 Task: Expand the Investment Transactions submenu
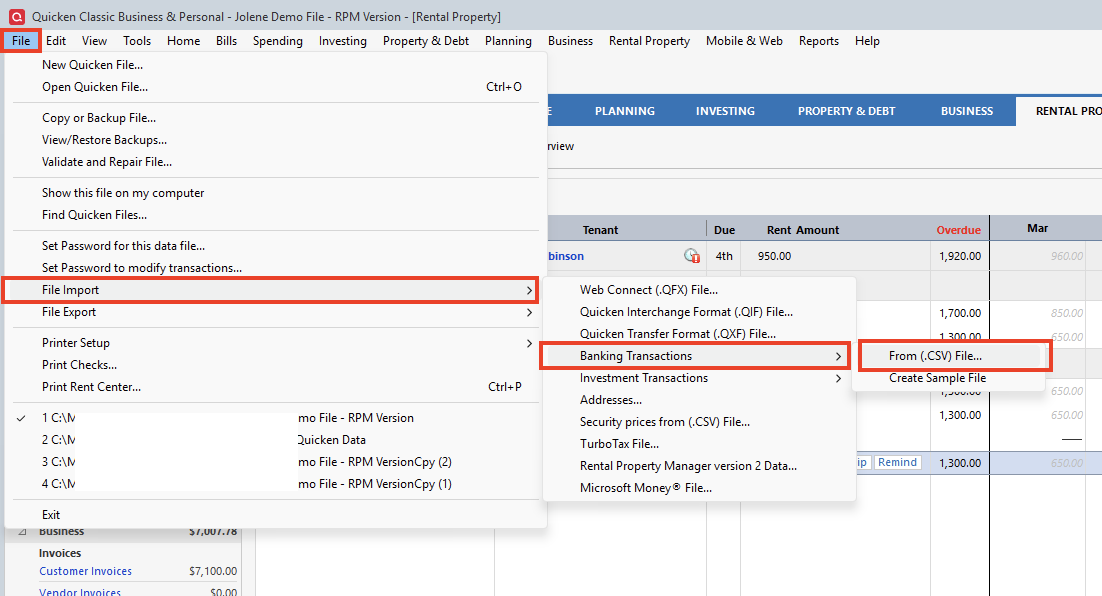(x=699, y=377)
